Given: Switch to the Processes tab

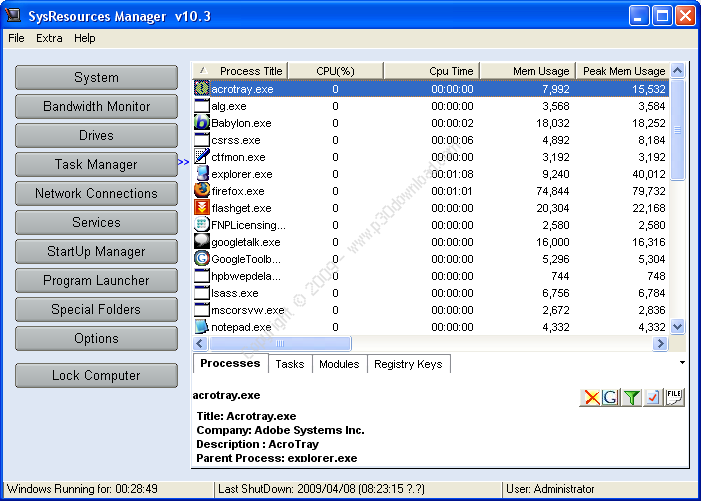Looking at the screenshot, I should (x=230, y=363).
